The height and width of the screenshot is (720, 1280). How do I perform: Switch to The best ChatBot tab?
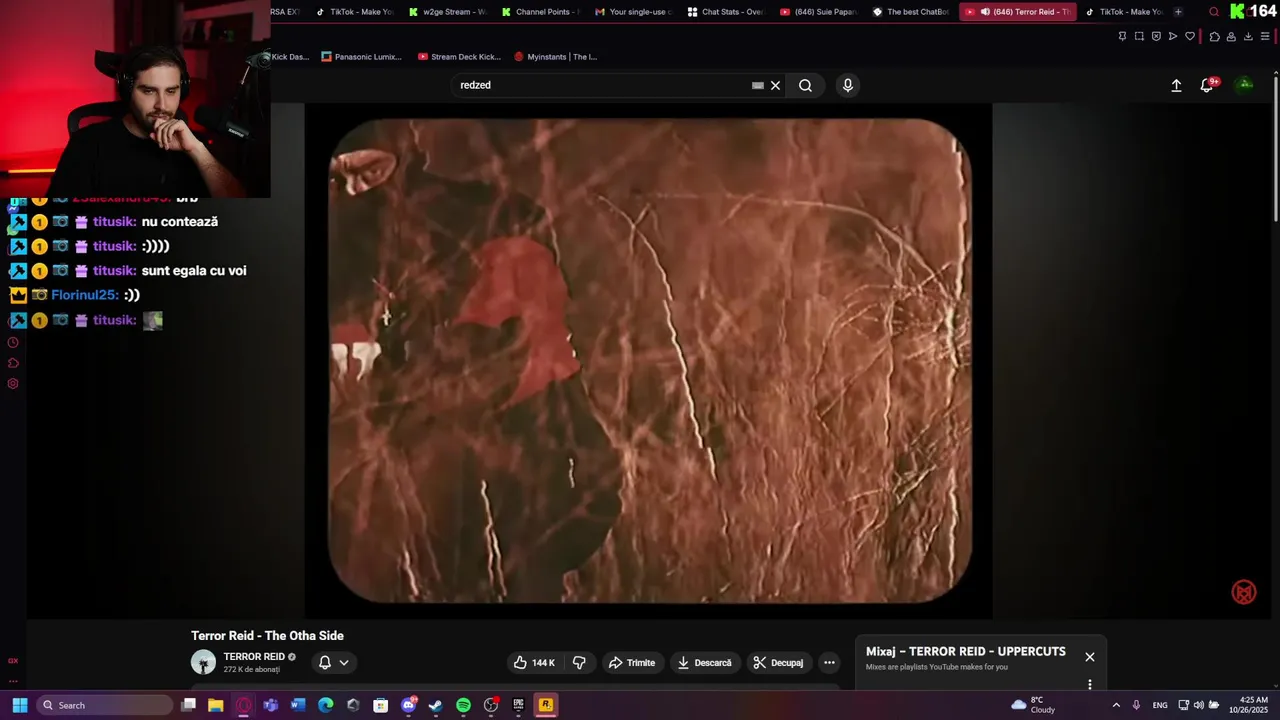pyautogui.click(x=911, y=12)
